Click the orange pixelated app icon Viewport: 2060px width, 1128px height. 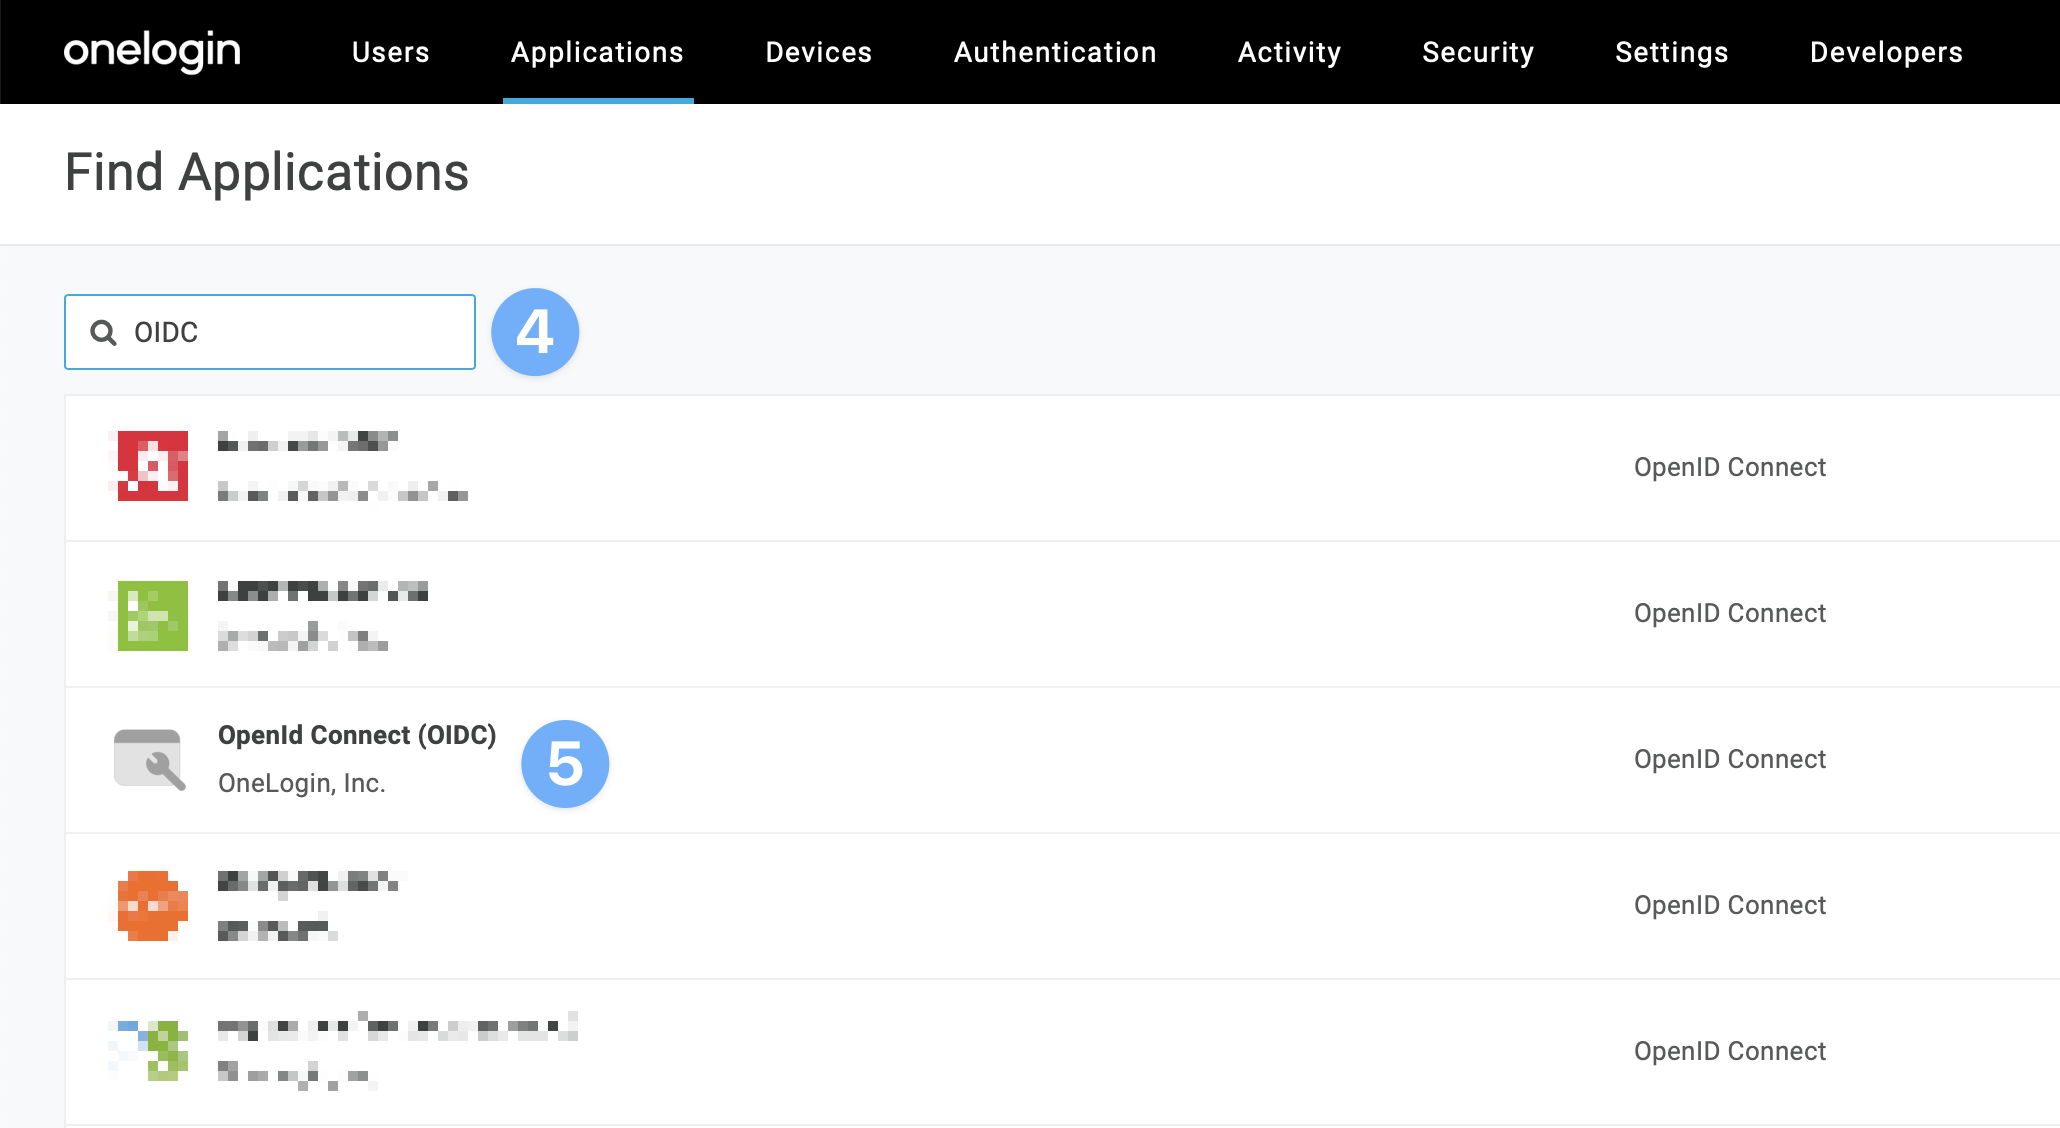coord(152,906)
